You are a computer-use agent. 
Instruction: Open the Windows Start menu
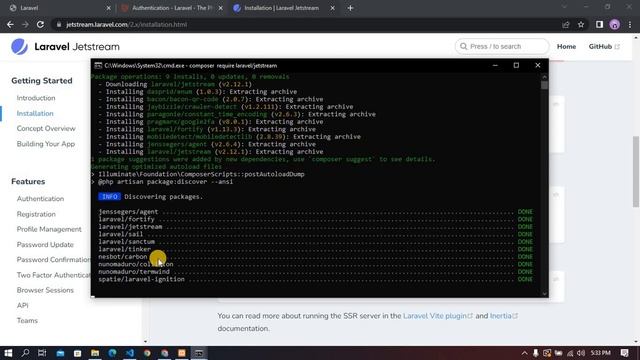tap(8, 353)
